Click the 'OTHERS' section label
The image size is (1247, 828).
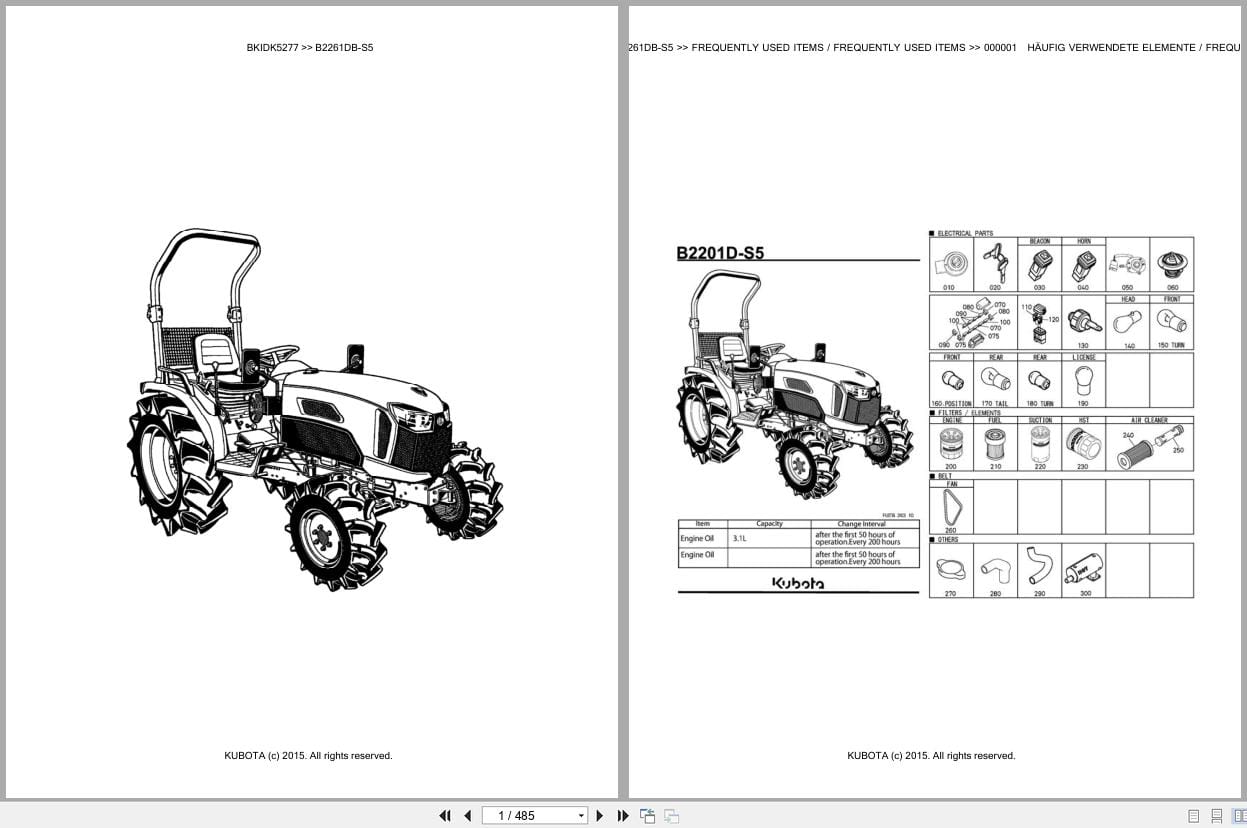pyautogui.click(x=948, y=540)
